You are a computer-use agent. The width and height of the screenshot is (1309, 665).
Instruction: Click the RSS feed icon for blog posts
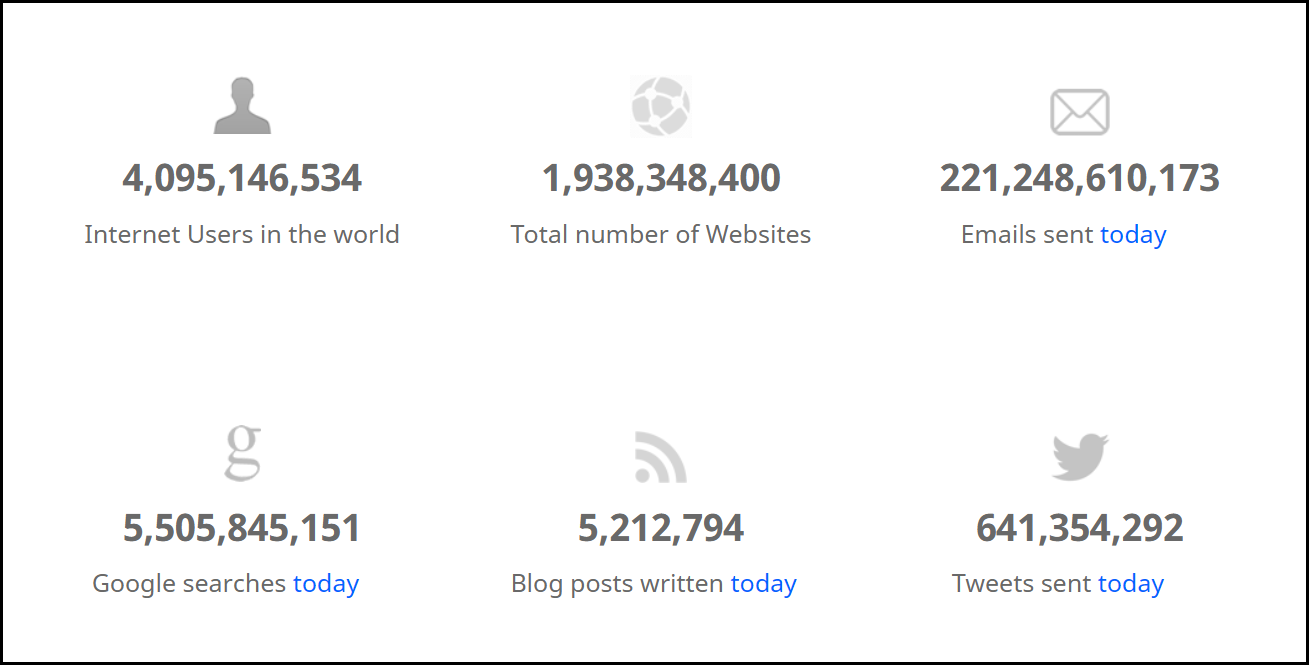(x=661, y=457)
